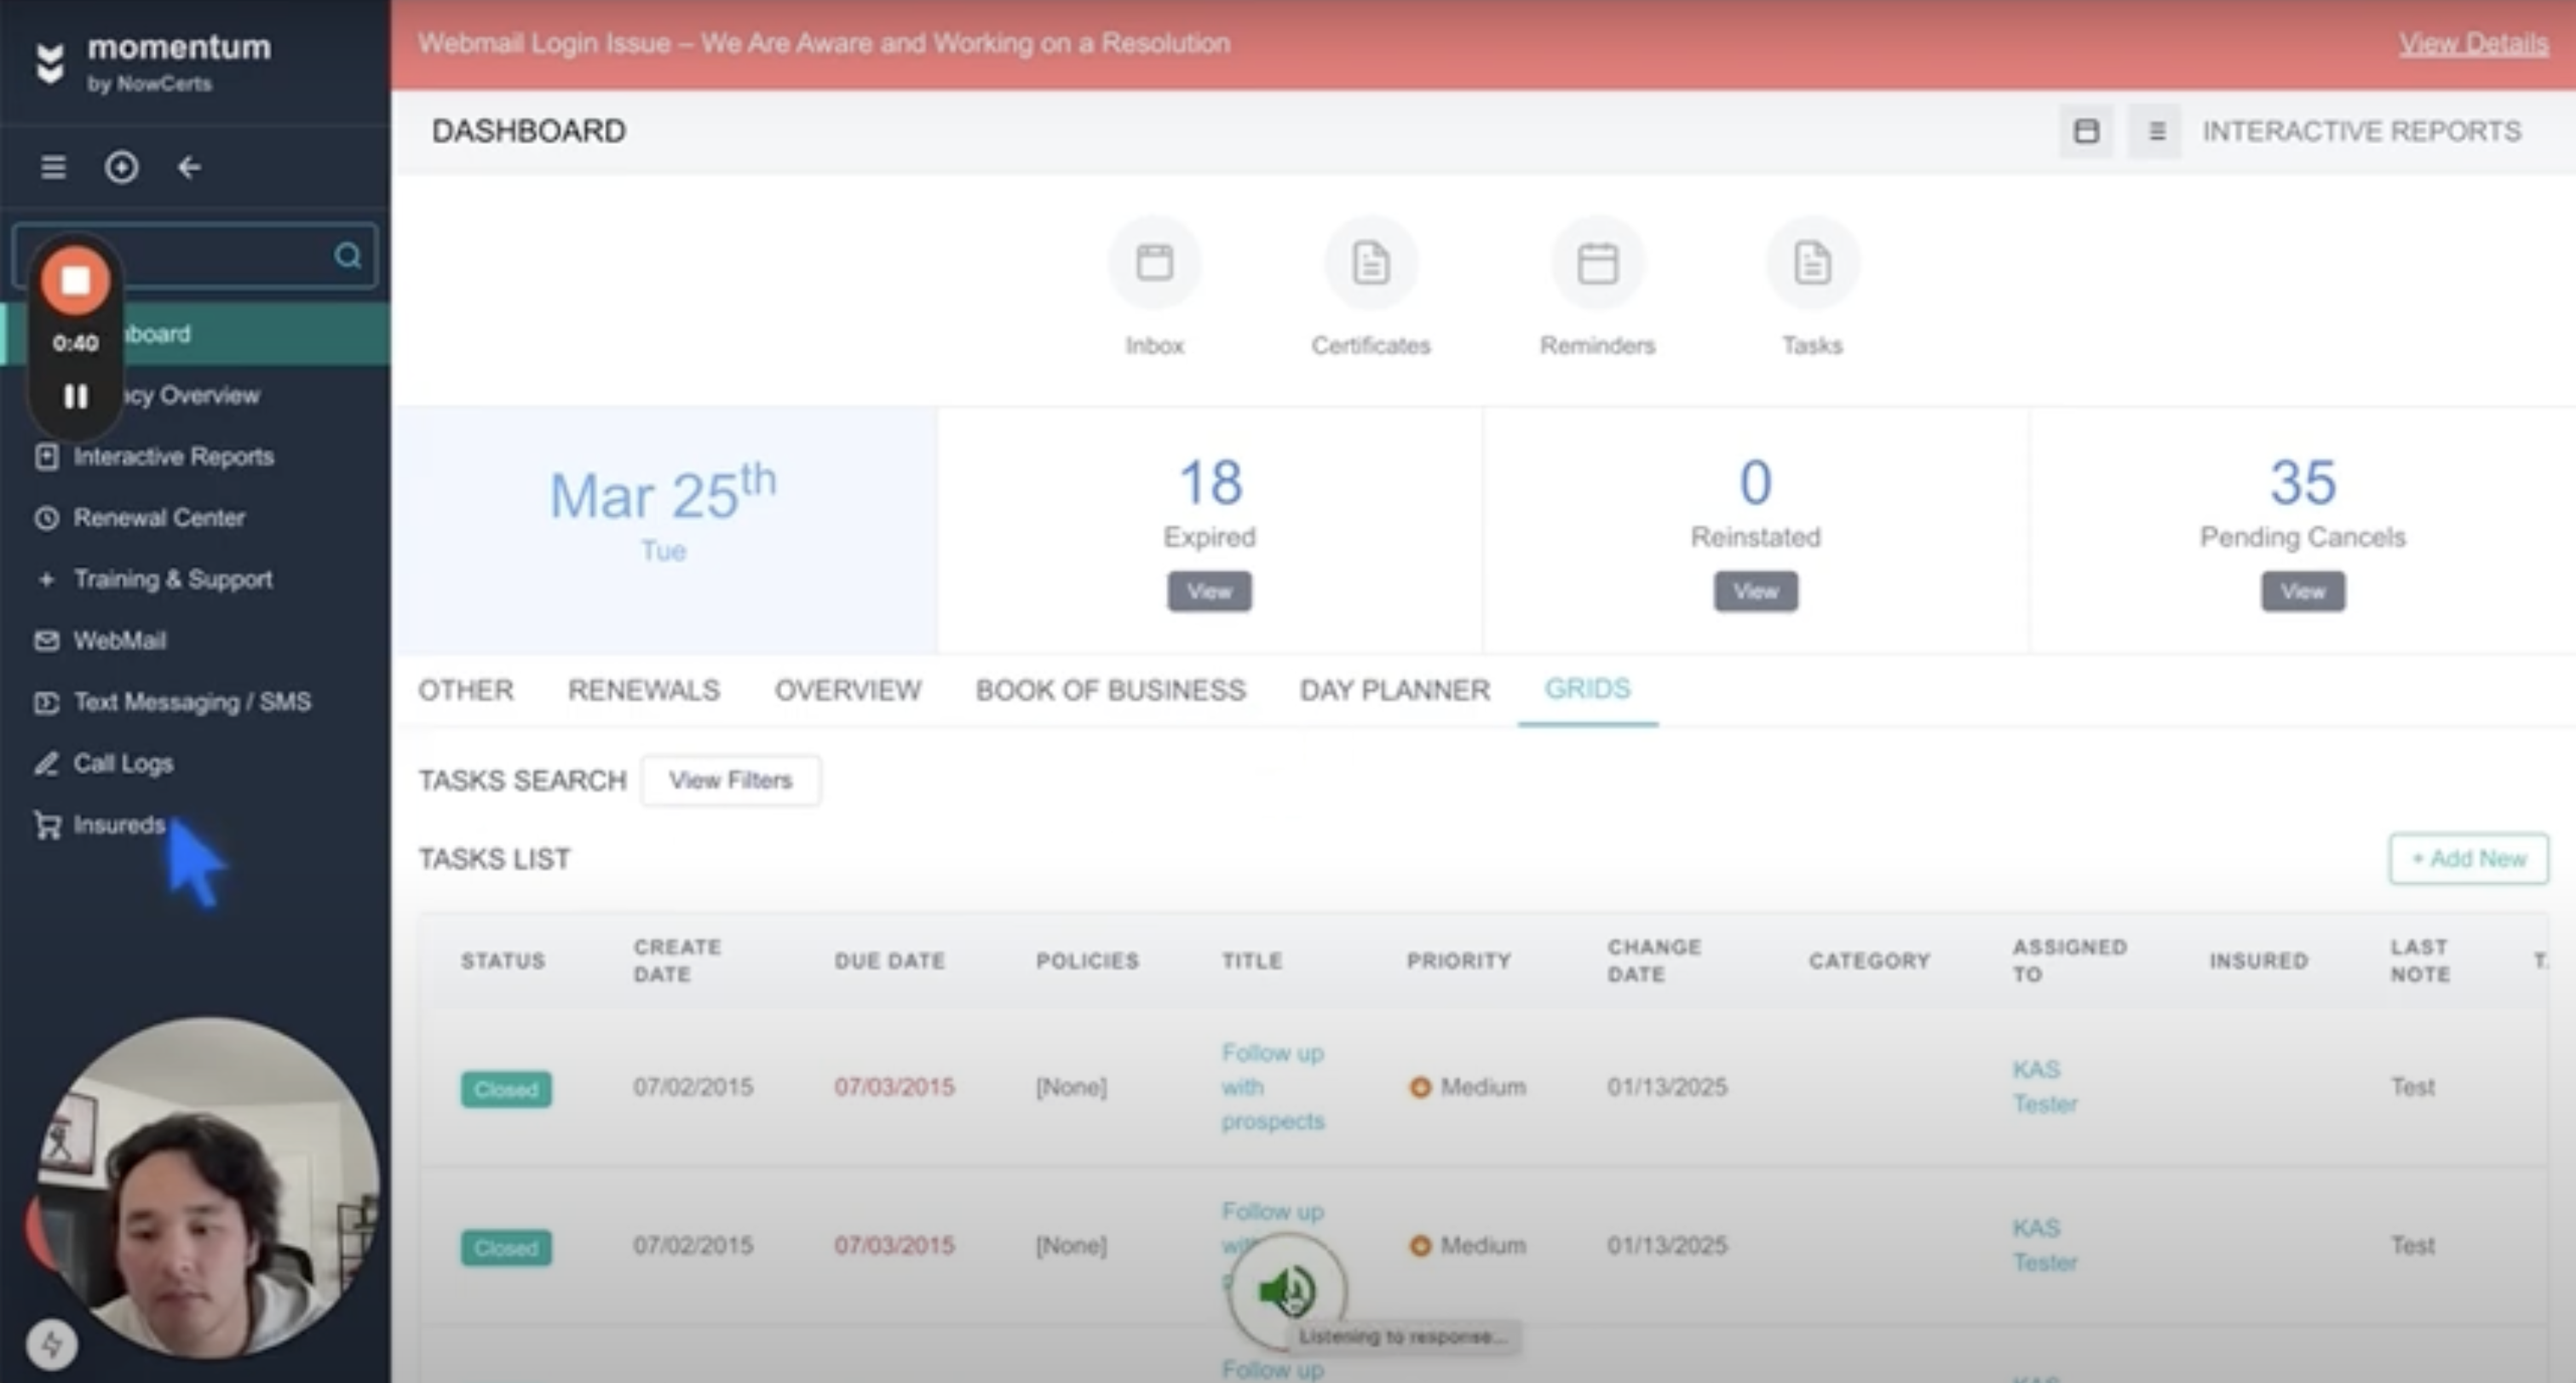Viewport: 2576px width, 1383px height.
Task: Expand Training & Support menu
Action: tap(173, 579)
